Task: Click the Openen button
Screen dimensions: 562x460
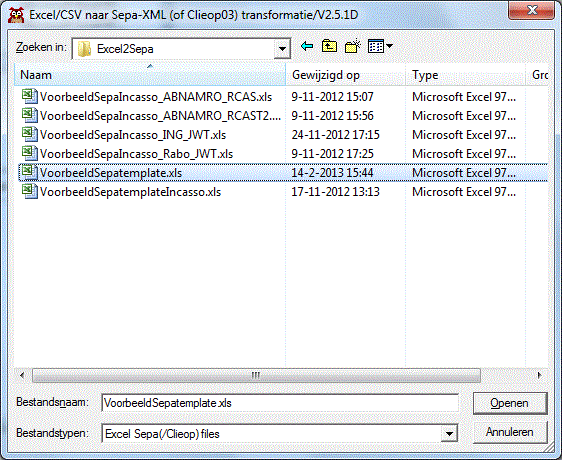Action: tap(510, 403)
